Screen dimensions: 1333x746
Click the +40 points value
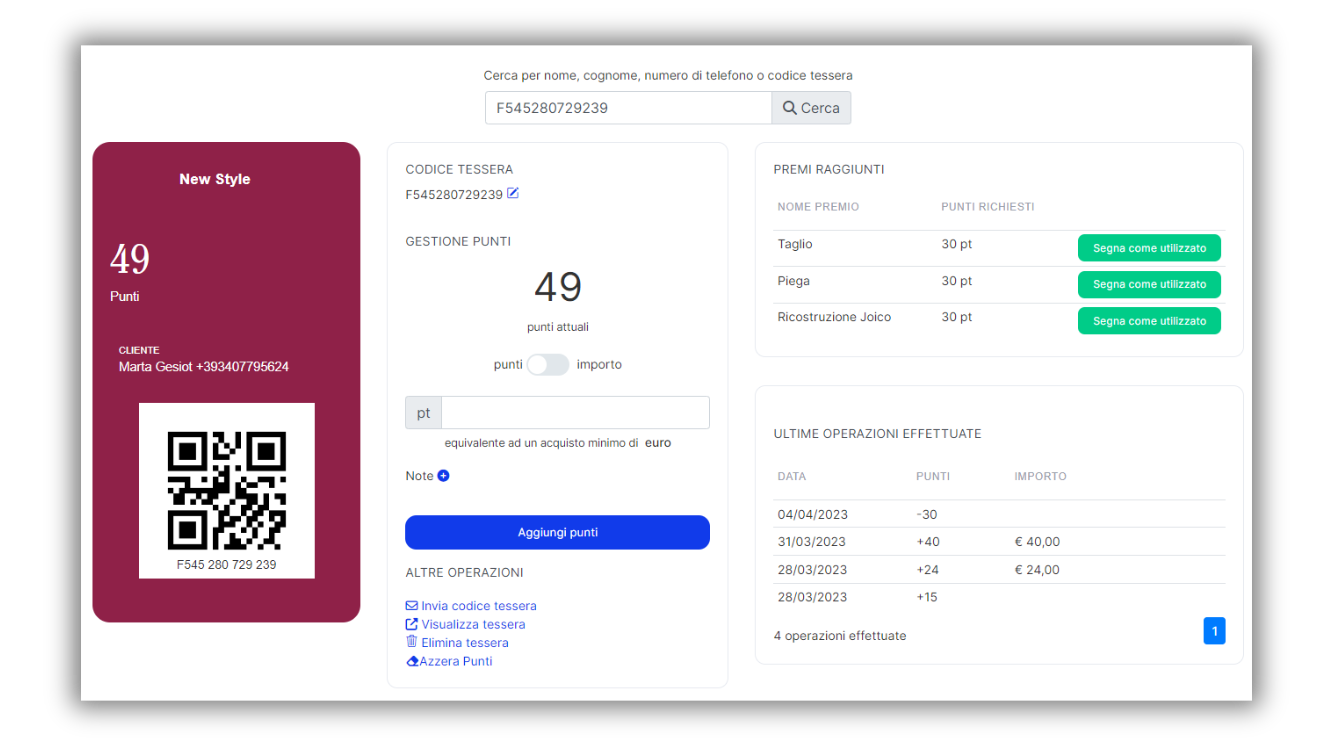pyautogui.click(x=928, y=542)
